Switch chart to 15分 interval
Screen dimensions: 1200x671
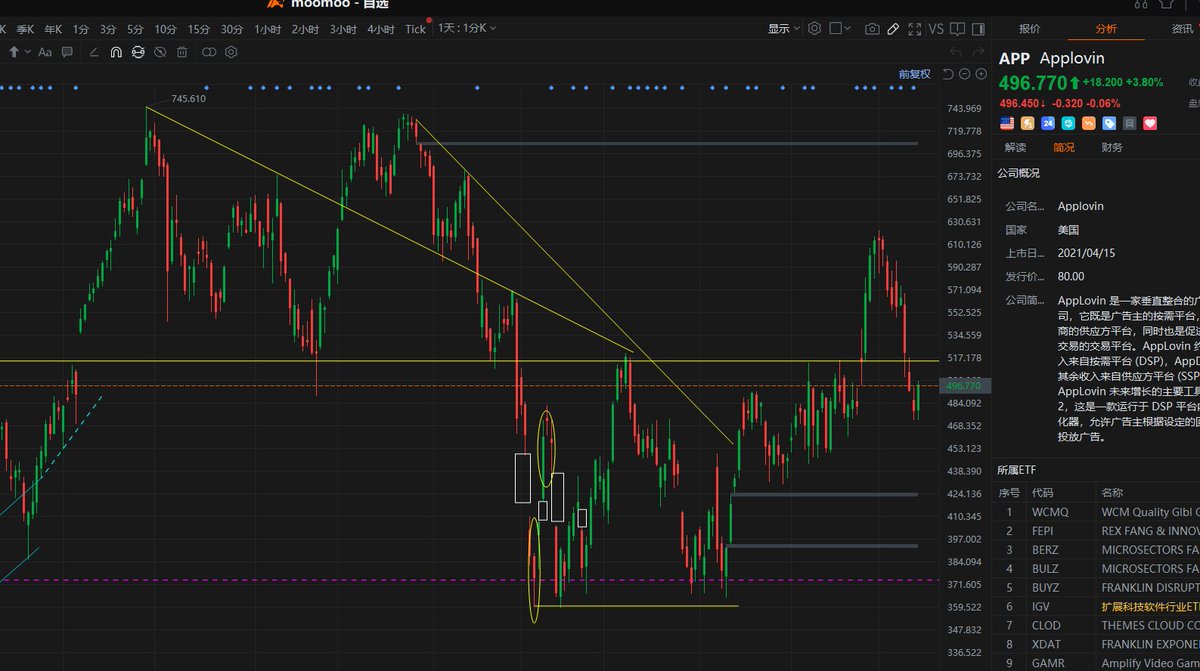(199, 29)
